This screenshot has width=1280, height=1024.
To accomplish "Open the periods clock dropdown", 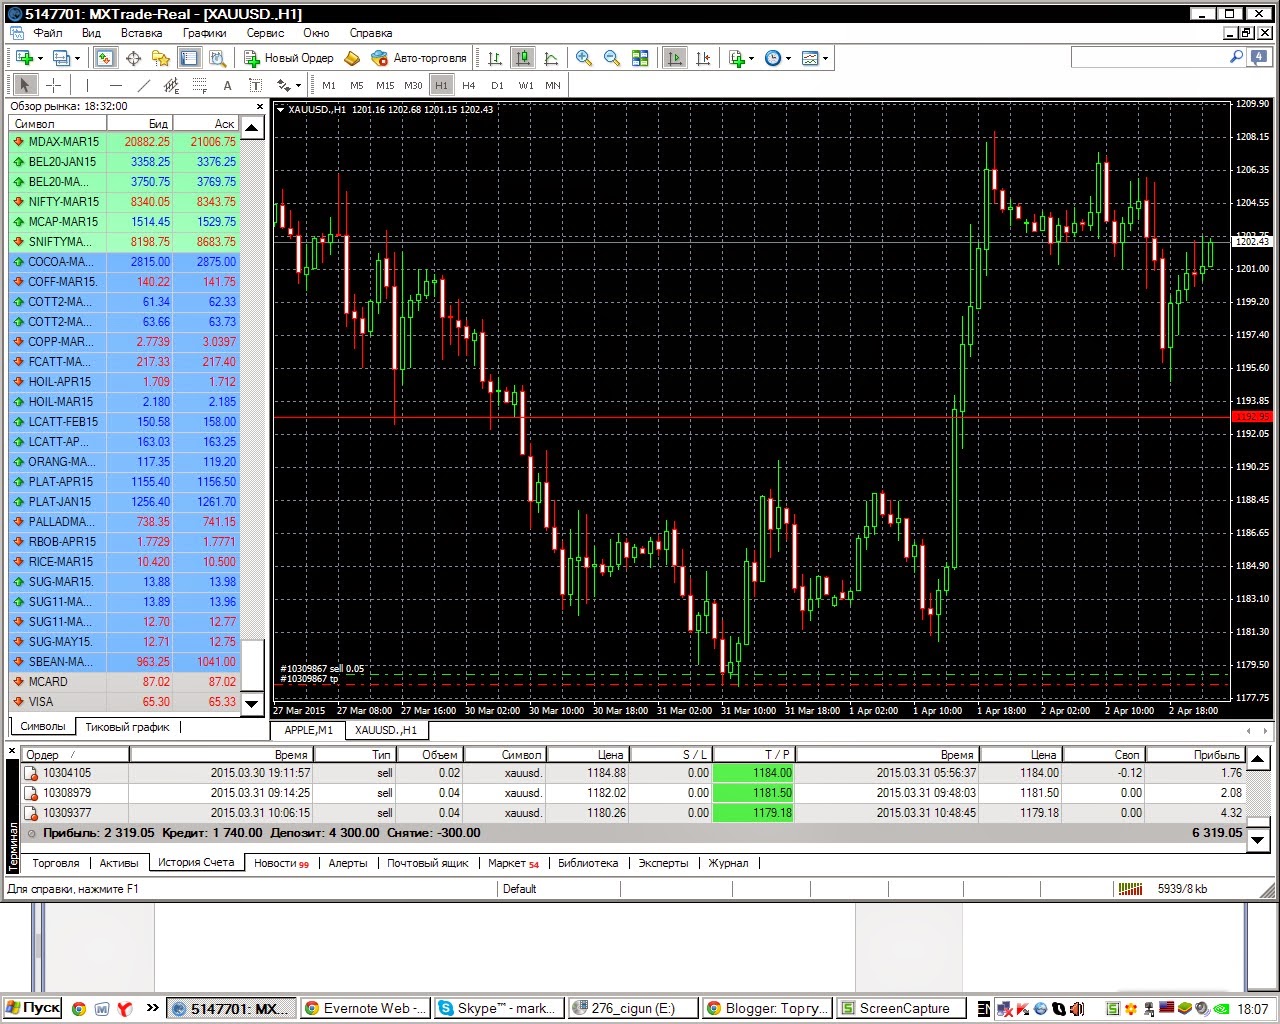I will [777, 58].
